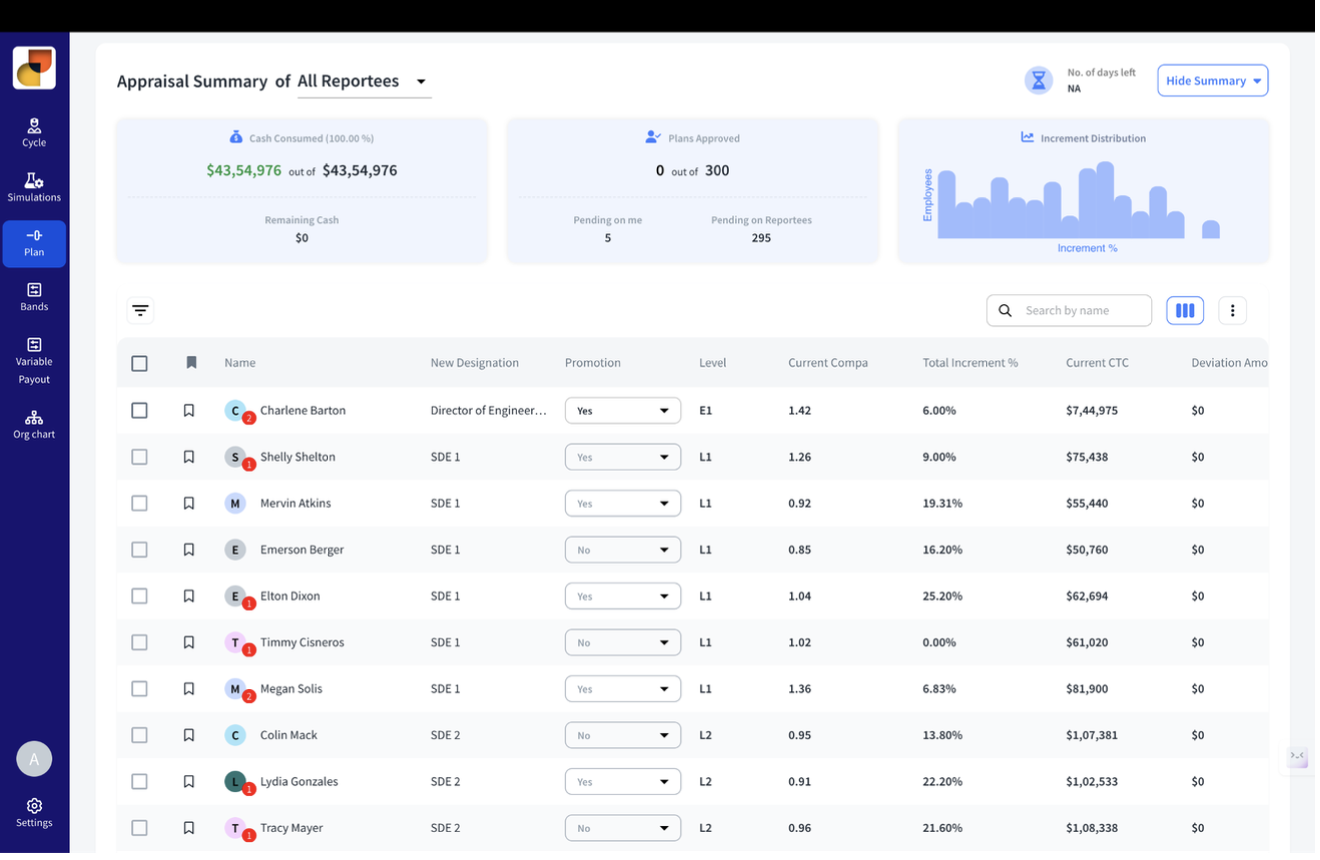This screenshot has width=1320, height=860.
Task: Open Variable Payout section
Action: [x=34, y=361]
